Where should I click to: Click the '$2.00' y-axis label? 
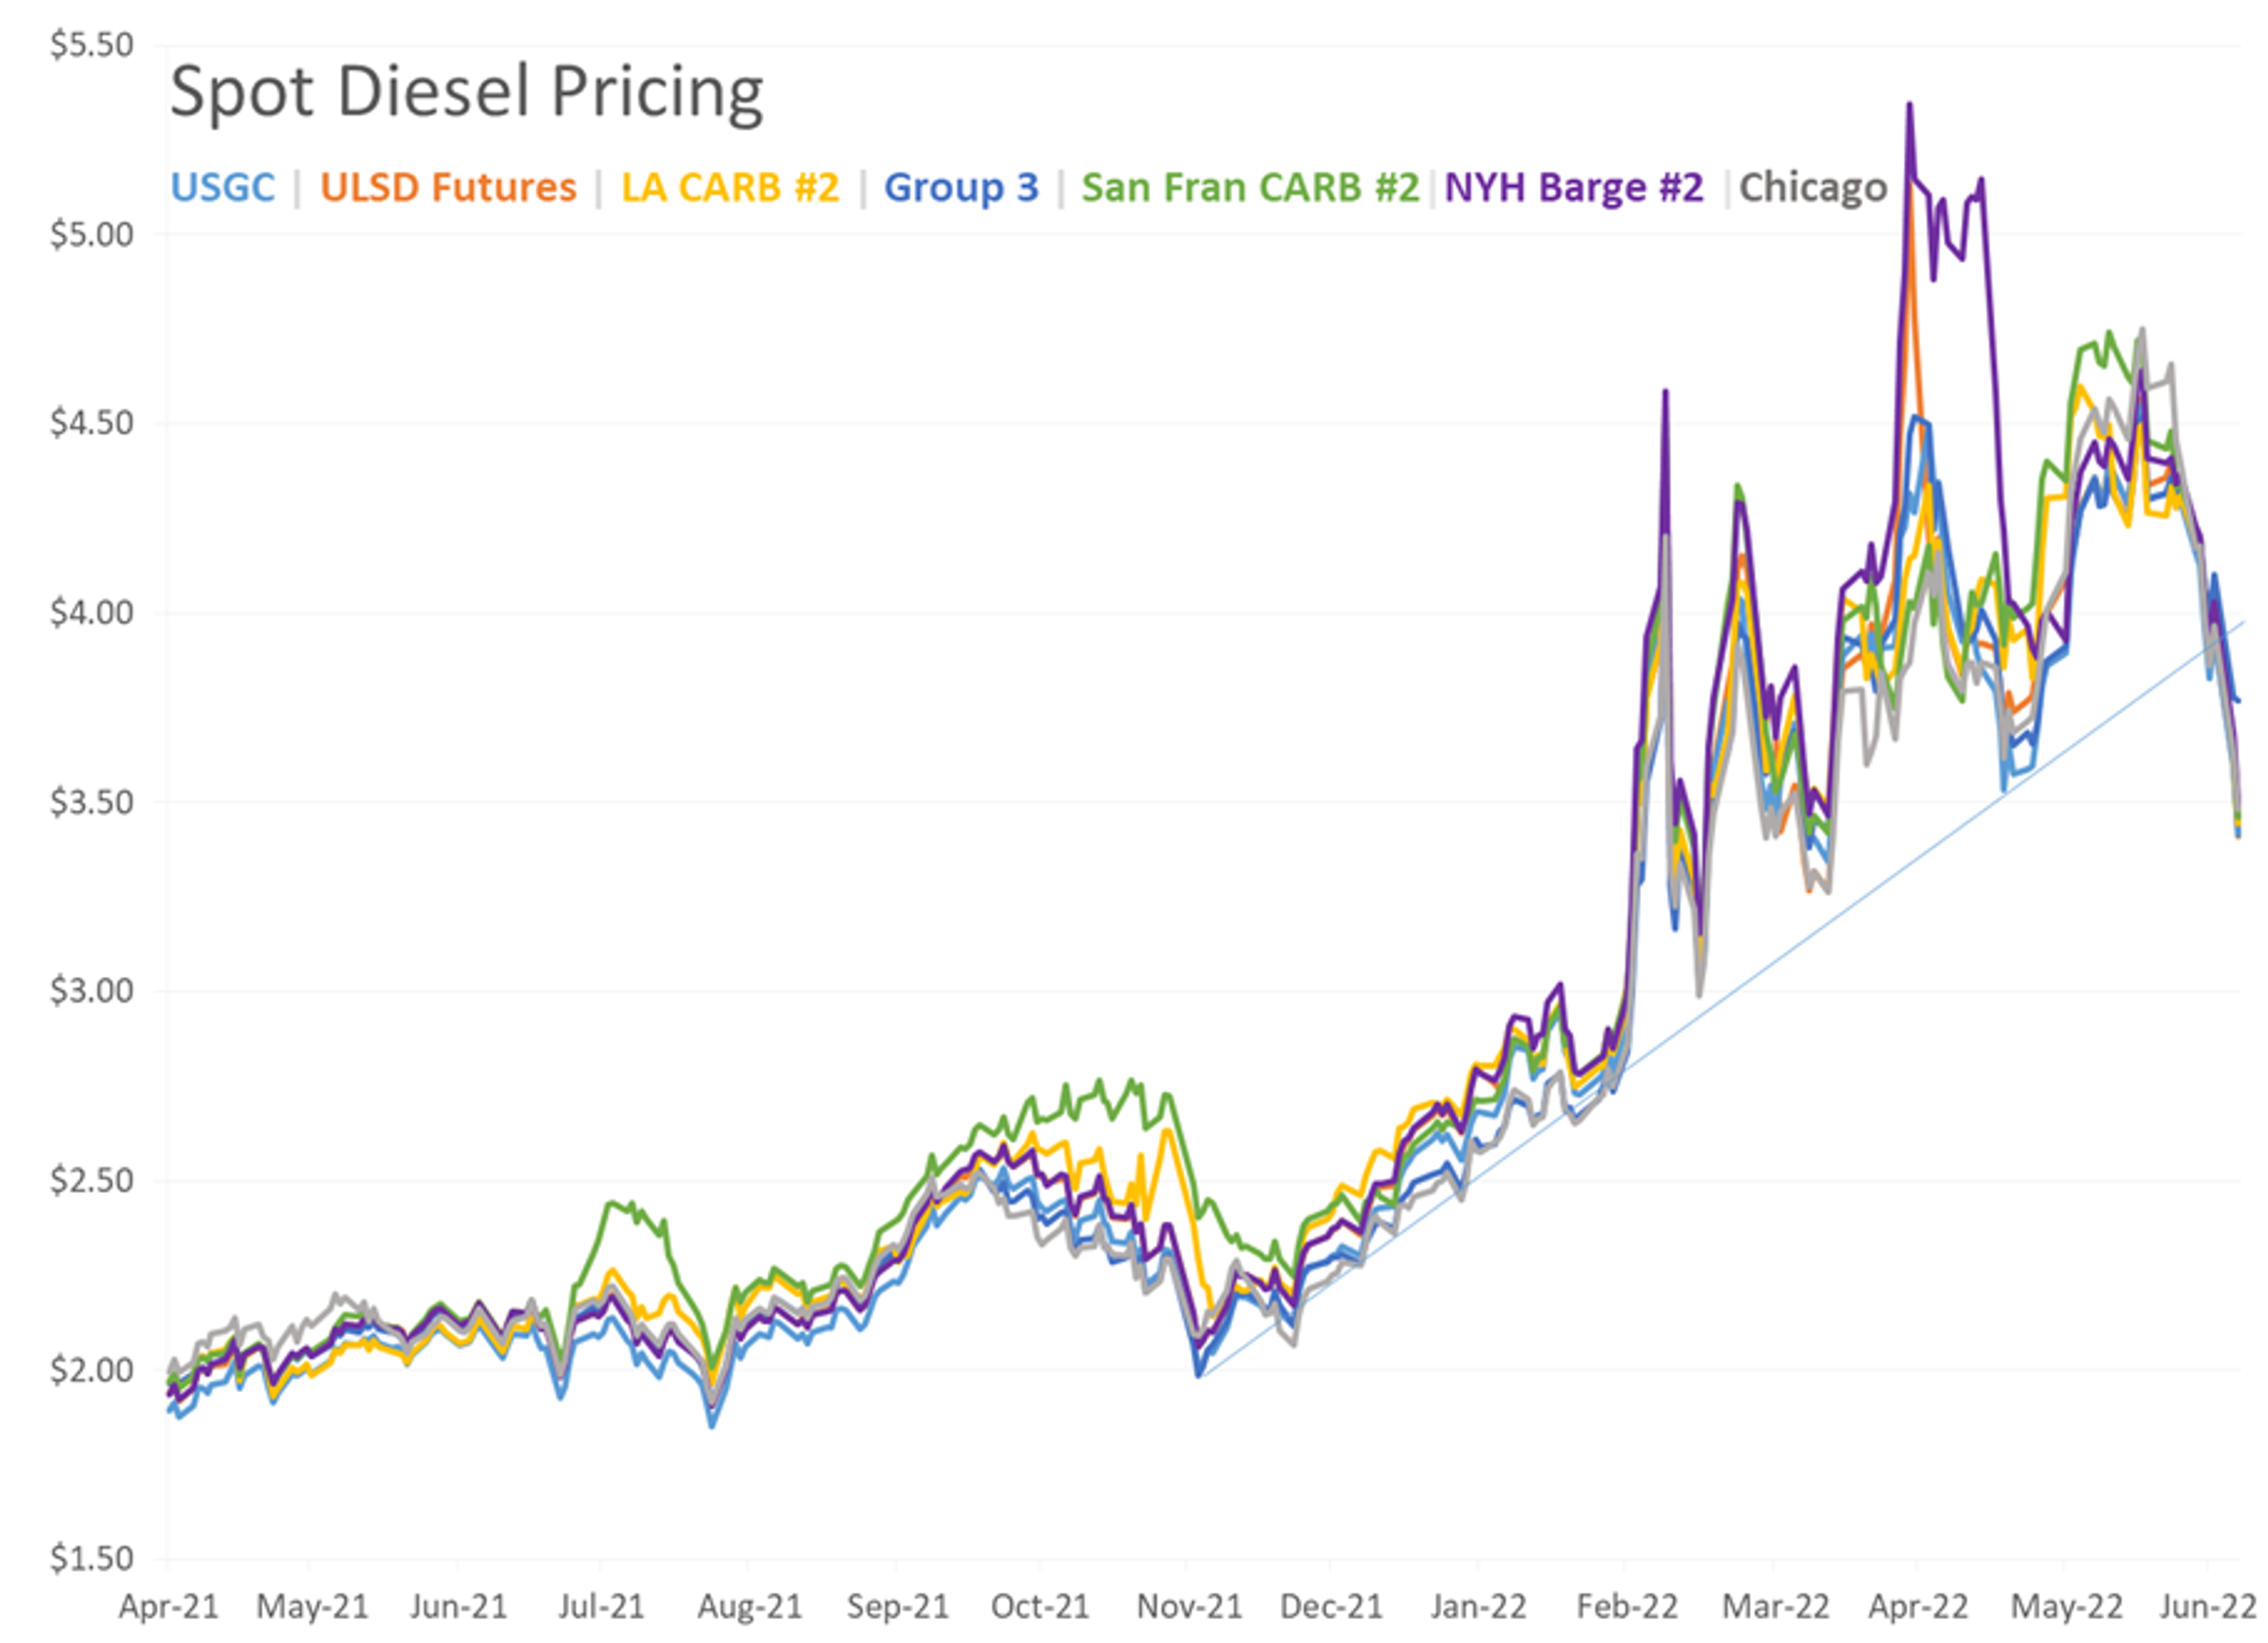pyautogui.click(x=92, y=1369)
